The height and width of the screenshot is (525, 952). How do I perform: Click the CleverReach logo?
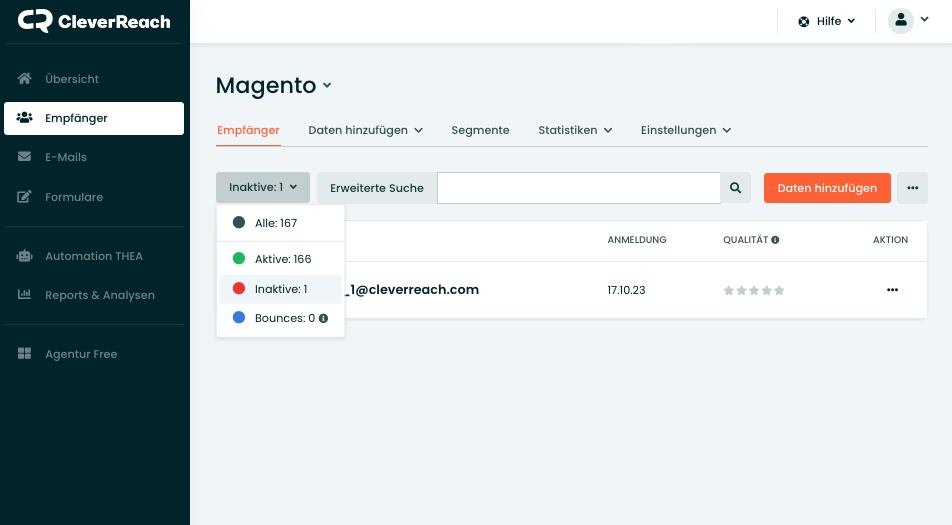coord(94,21)
